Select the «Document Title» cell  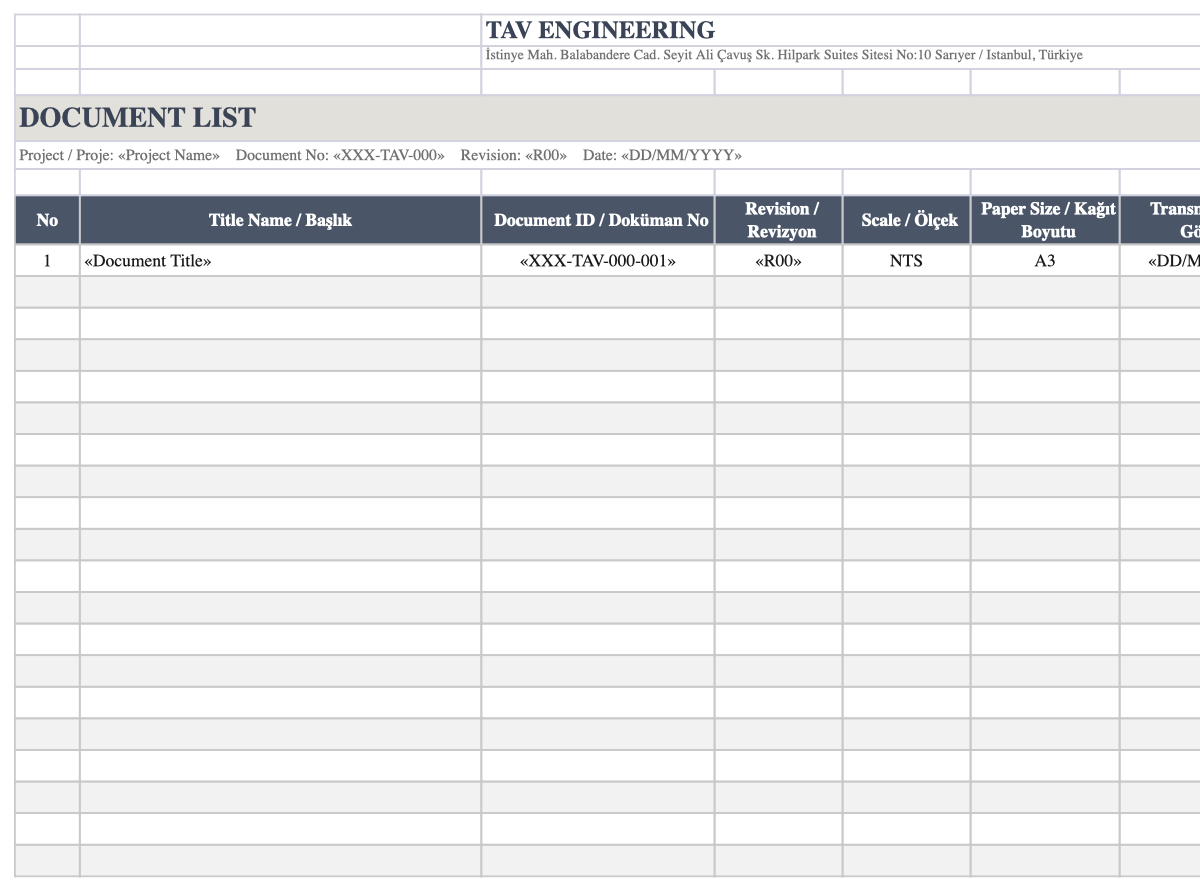click(x=280, y=261)
